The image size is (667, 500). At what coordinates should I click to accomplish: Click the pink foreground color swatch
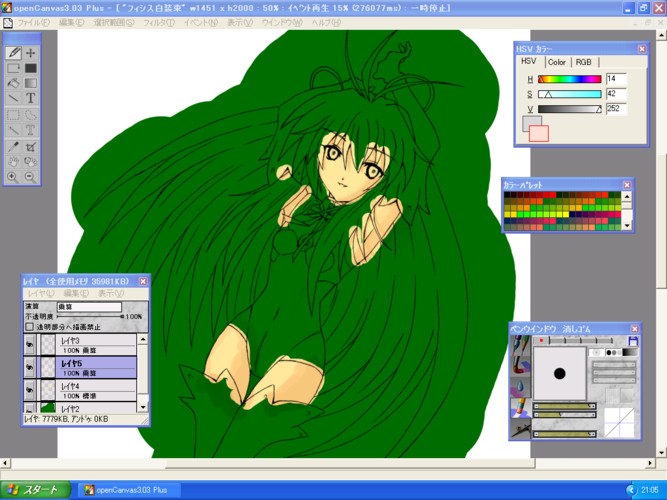[x=539, y=134]
